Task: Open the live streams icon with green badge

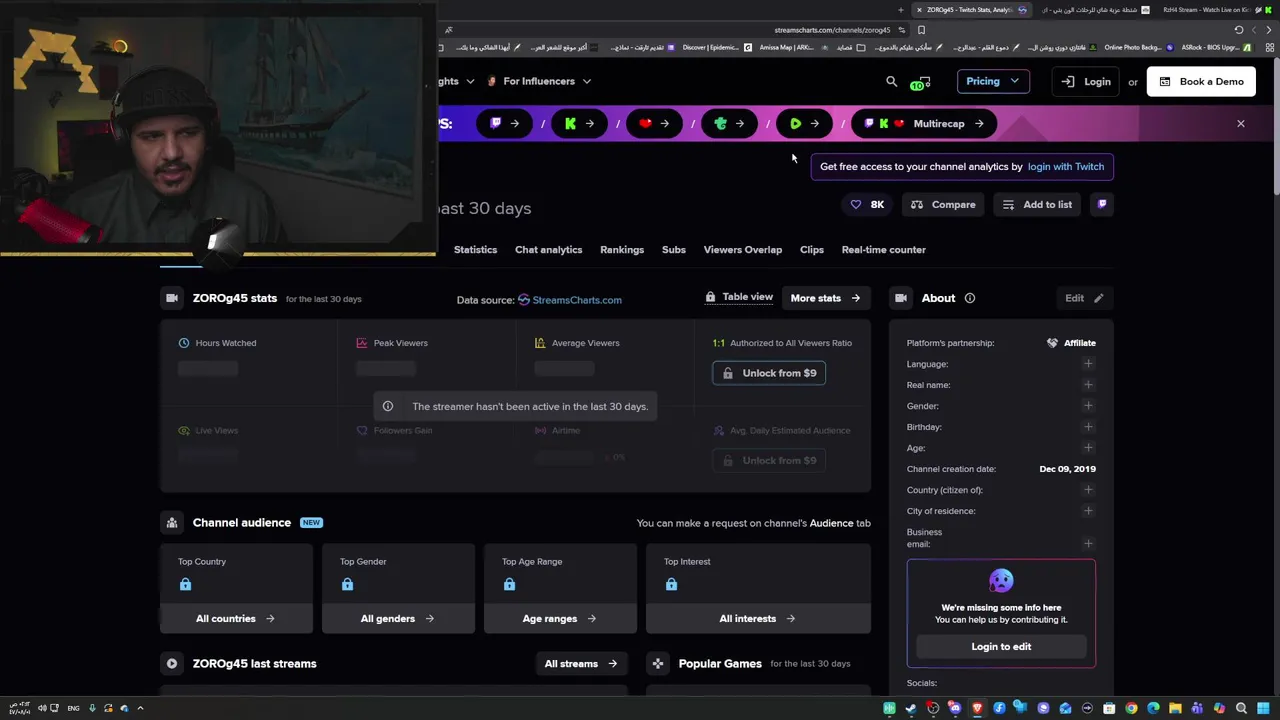Action: (x=921, y=82)
